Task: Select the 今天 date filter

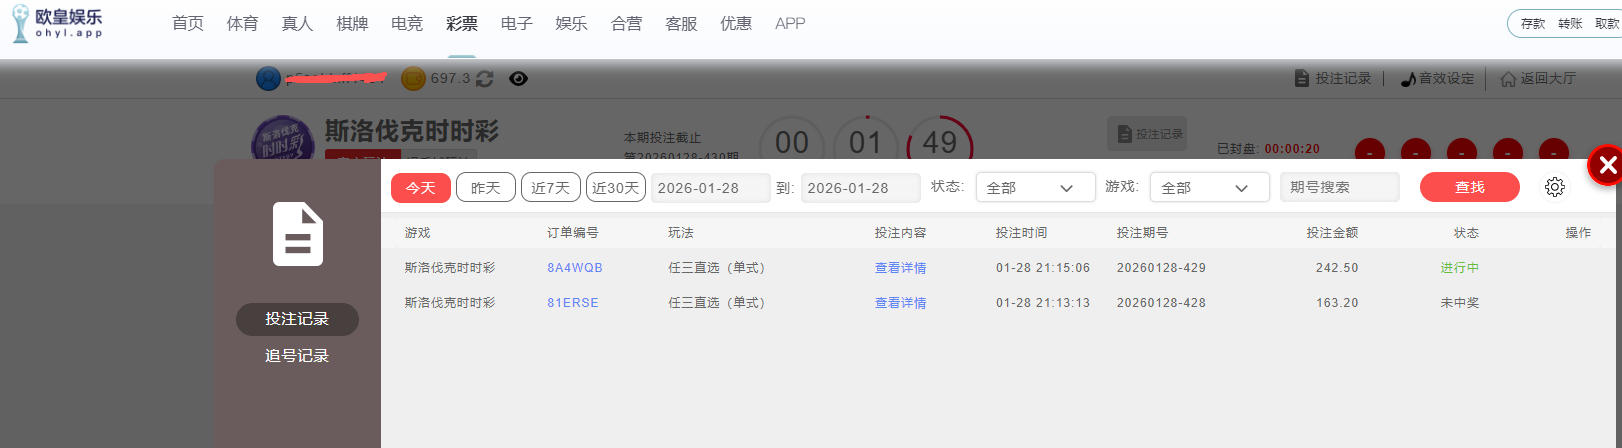Action: tap(421, 188)
